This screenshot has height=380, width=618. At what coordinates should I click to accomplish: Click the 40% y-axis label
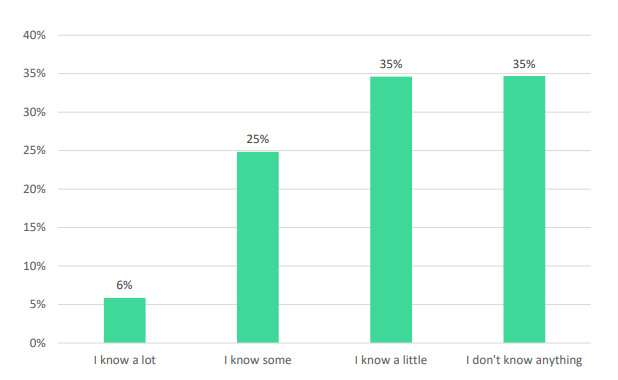pyautogui.click(x=34, y=35)
